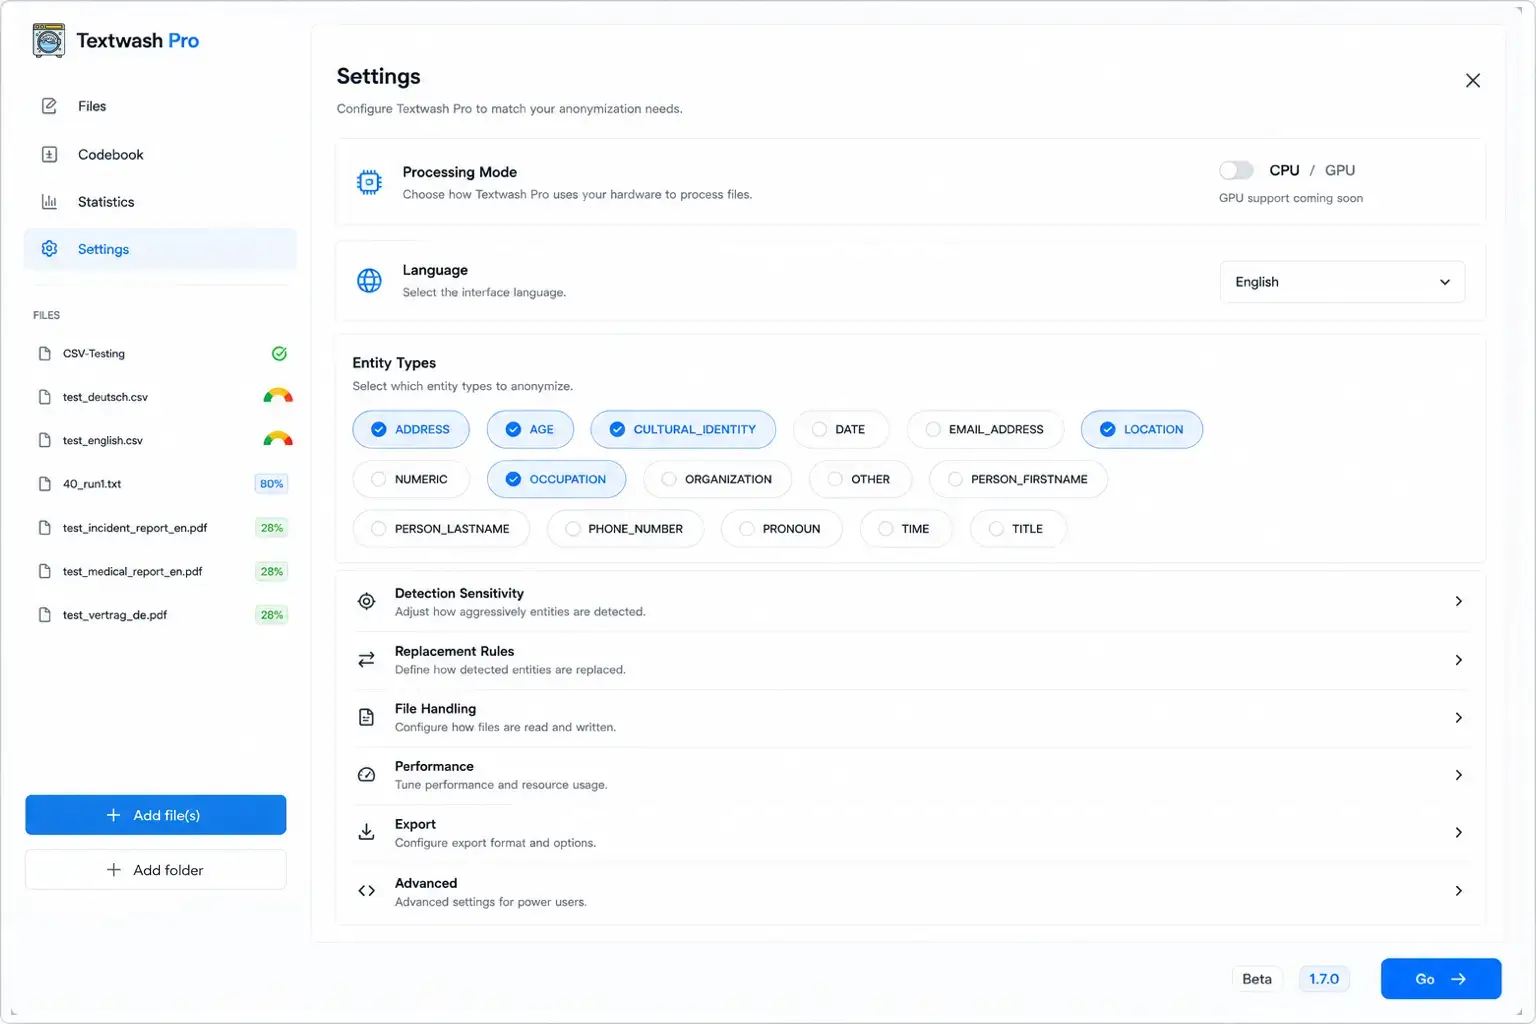This screenshot has width=1536, height=1024.
Task: Click the file icon beside 40_run1.txt
Action: pyautogui.click(x=44, y=484)
